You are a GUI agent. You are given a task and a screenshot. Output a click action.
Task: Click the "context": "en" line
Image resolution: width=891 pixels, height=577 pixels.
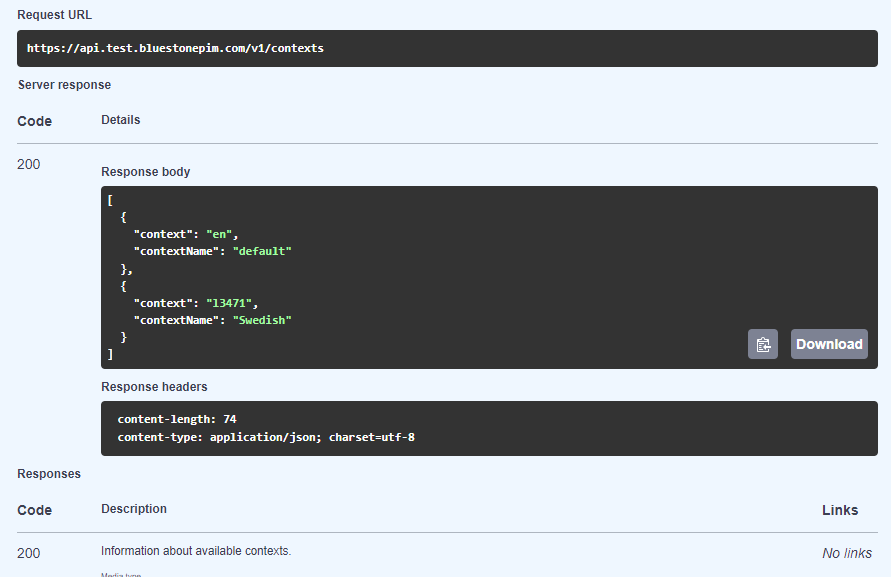click(186, 234)
